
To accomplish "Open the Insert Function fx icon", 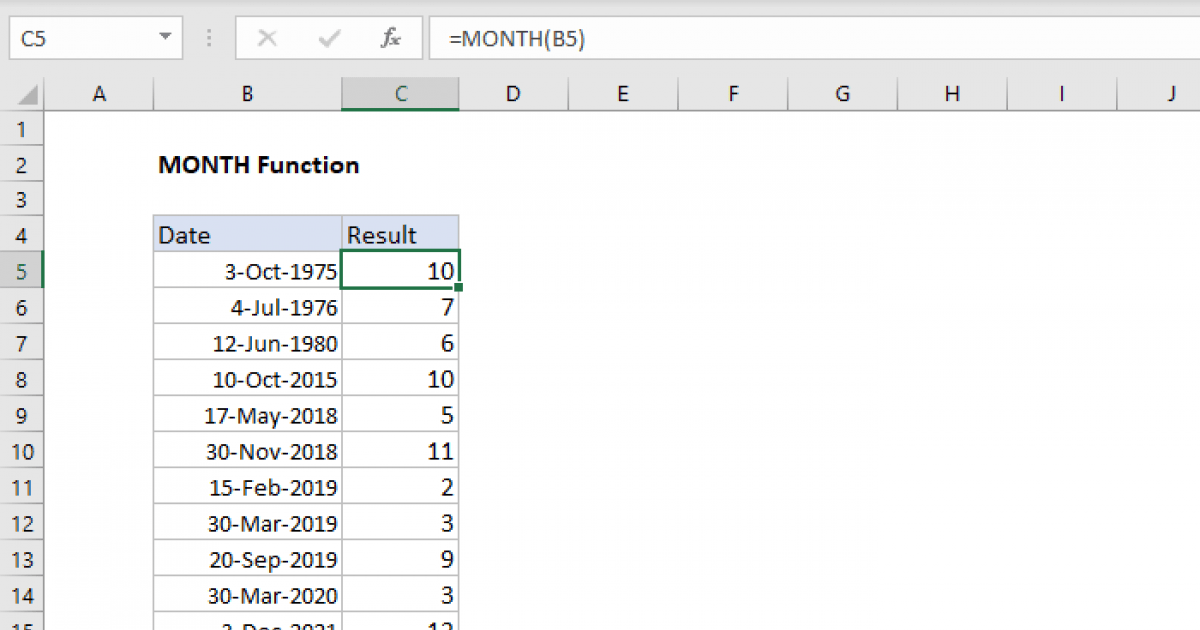I will 391,39.
